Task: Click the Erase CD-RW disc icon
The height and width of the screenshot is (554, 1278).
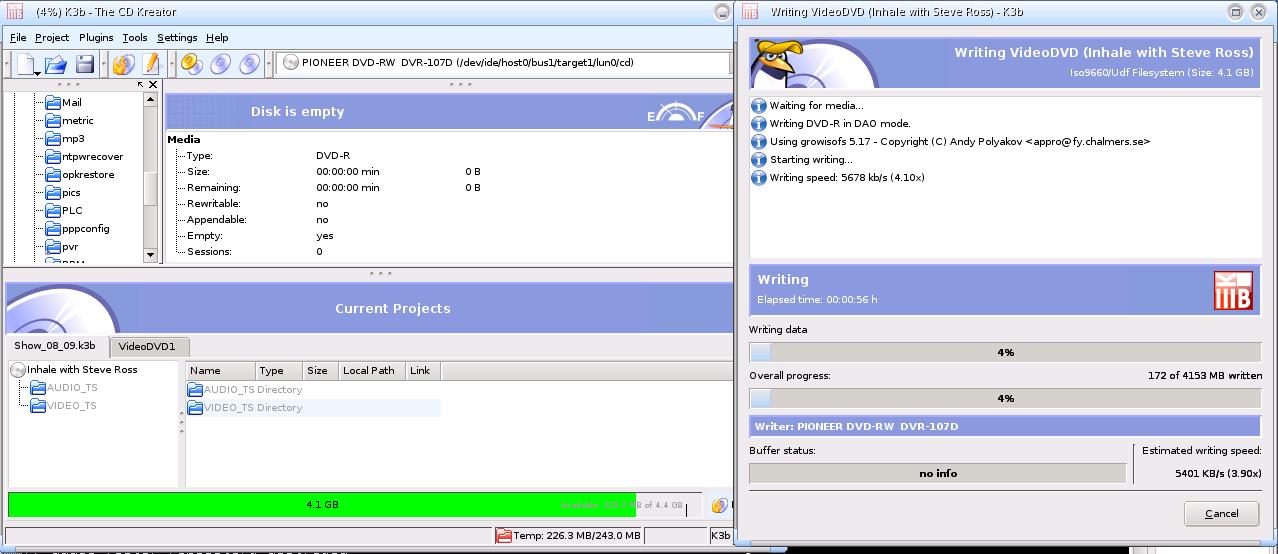Action: click(221, 64)
